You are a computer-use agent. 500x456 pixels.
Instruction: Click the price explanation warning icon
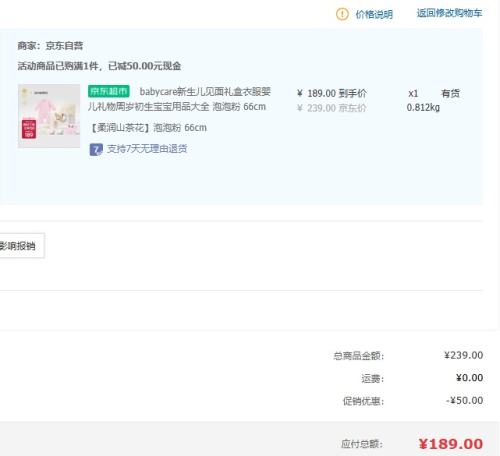[x=342, y=14]
